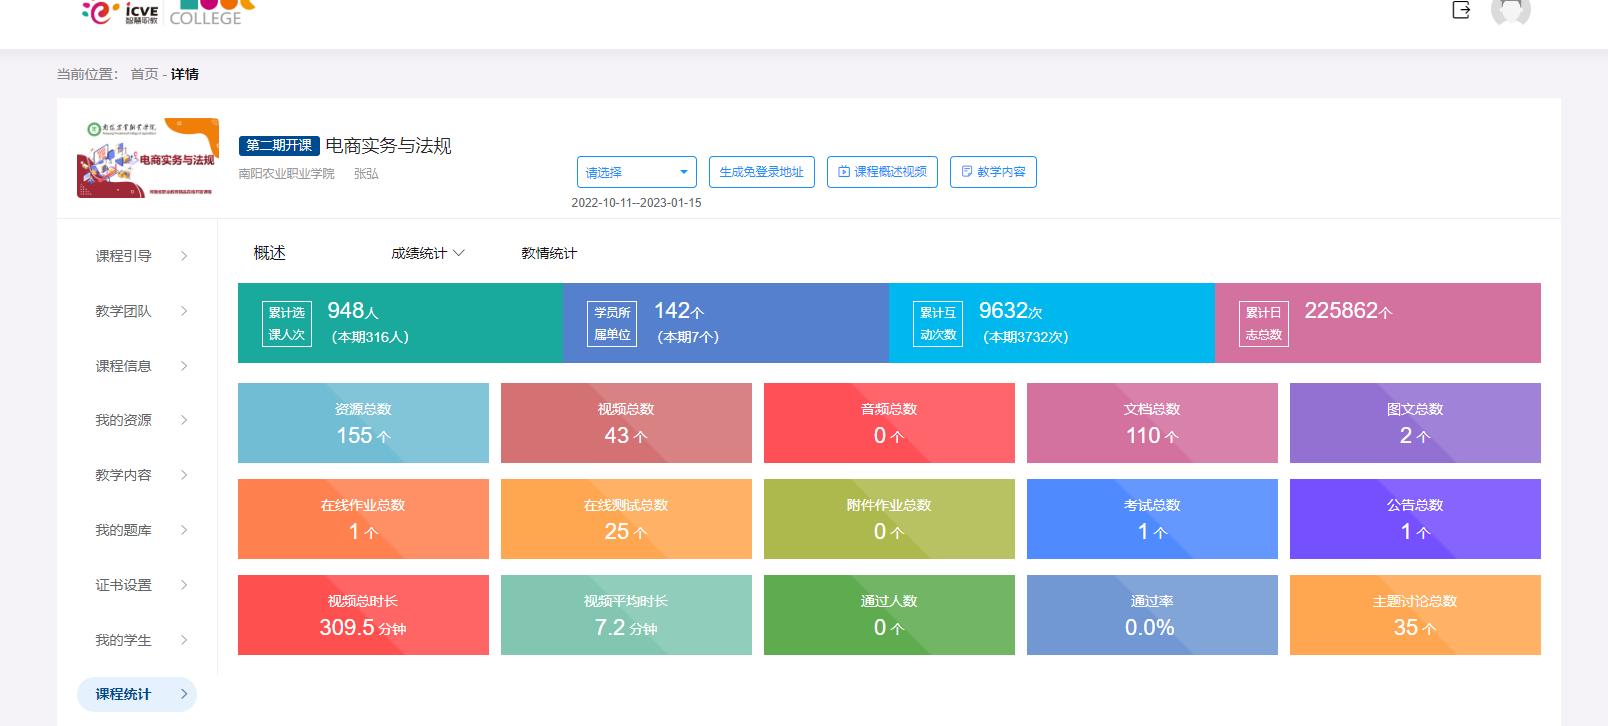Viewport: 1608px width, 726px height.
Task: Click the teaching content document icon
Action: (967, 172)
